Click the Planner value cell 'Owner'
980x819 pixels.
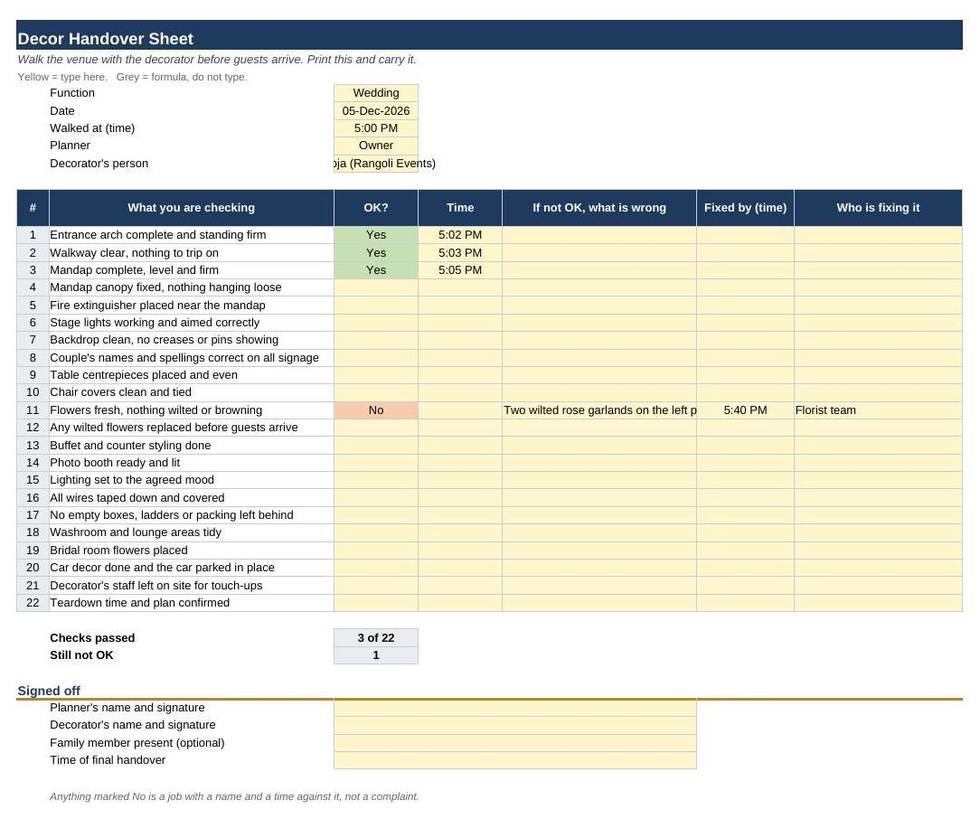(x=376, y=145)
